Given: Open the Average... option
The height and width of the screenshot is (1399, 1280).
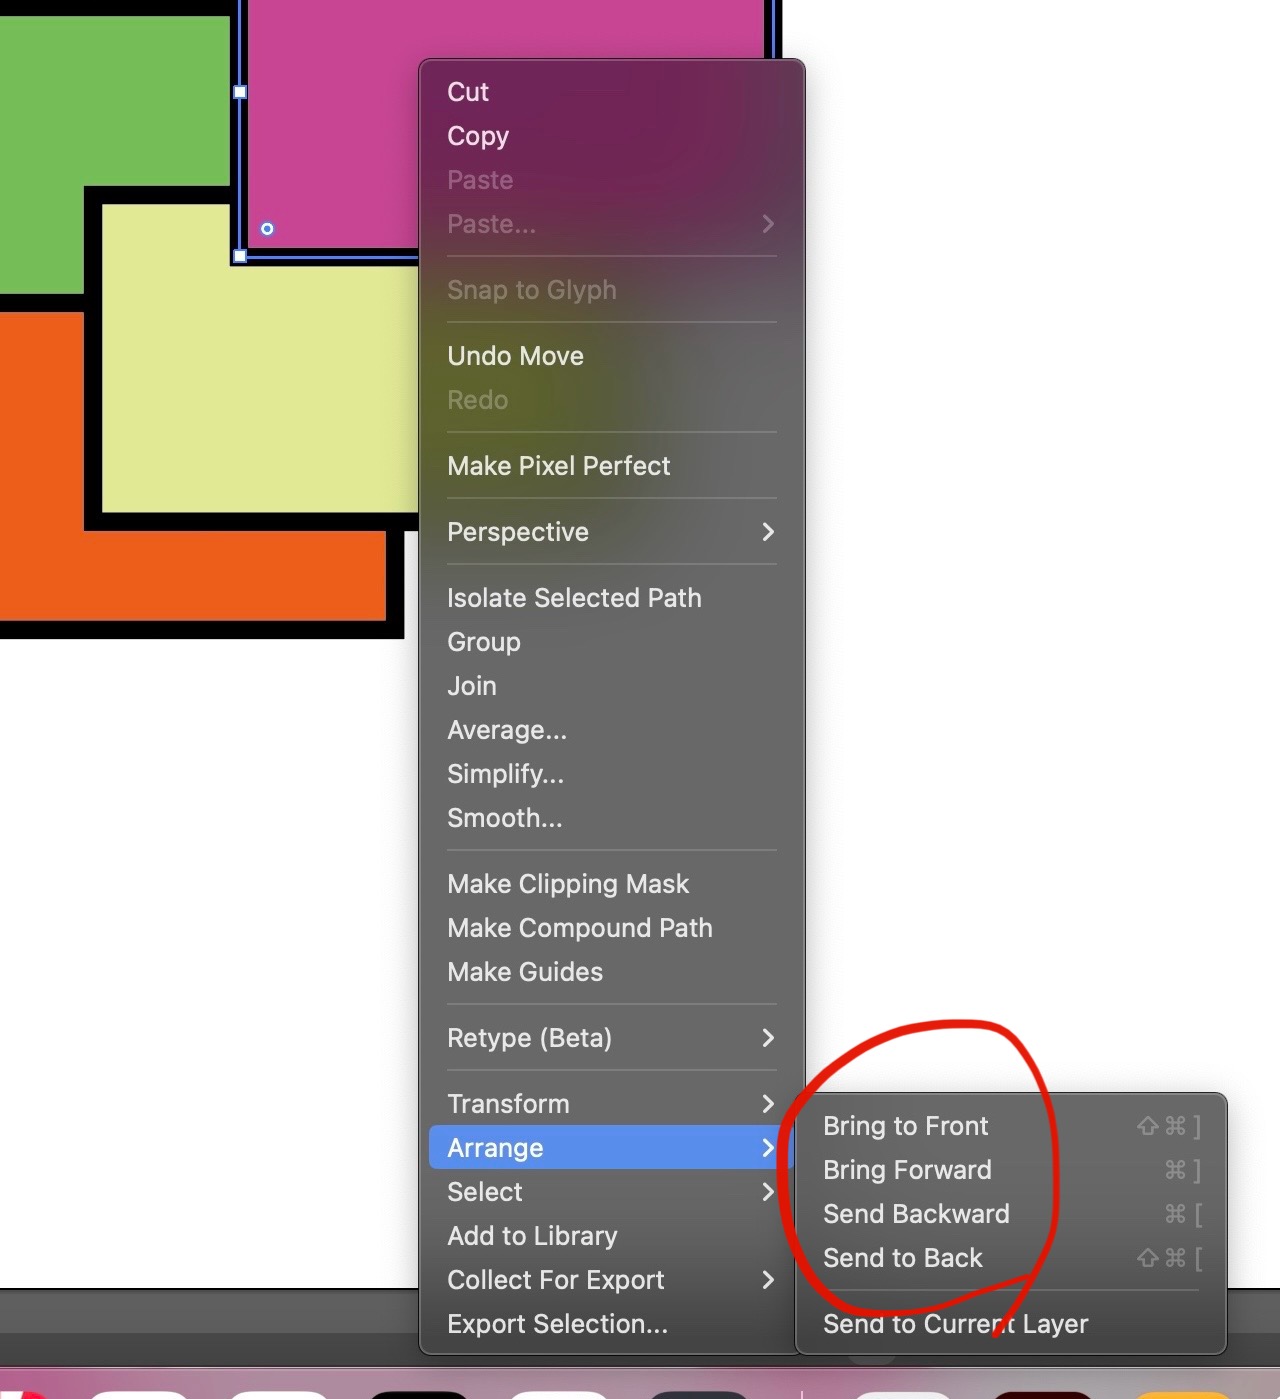Looking at the screenshot, I should (612, 730).
